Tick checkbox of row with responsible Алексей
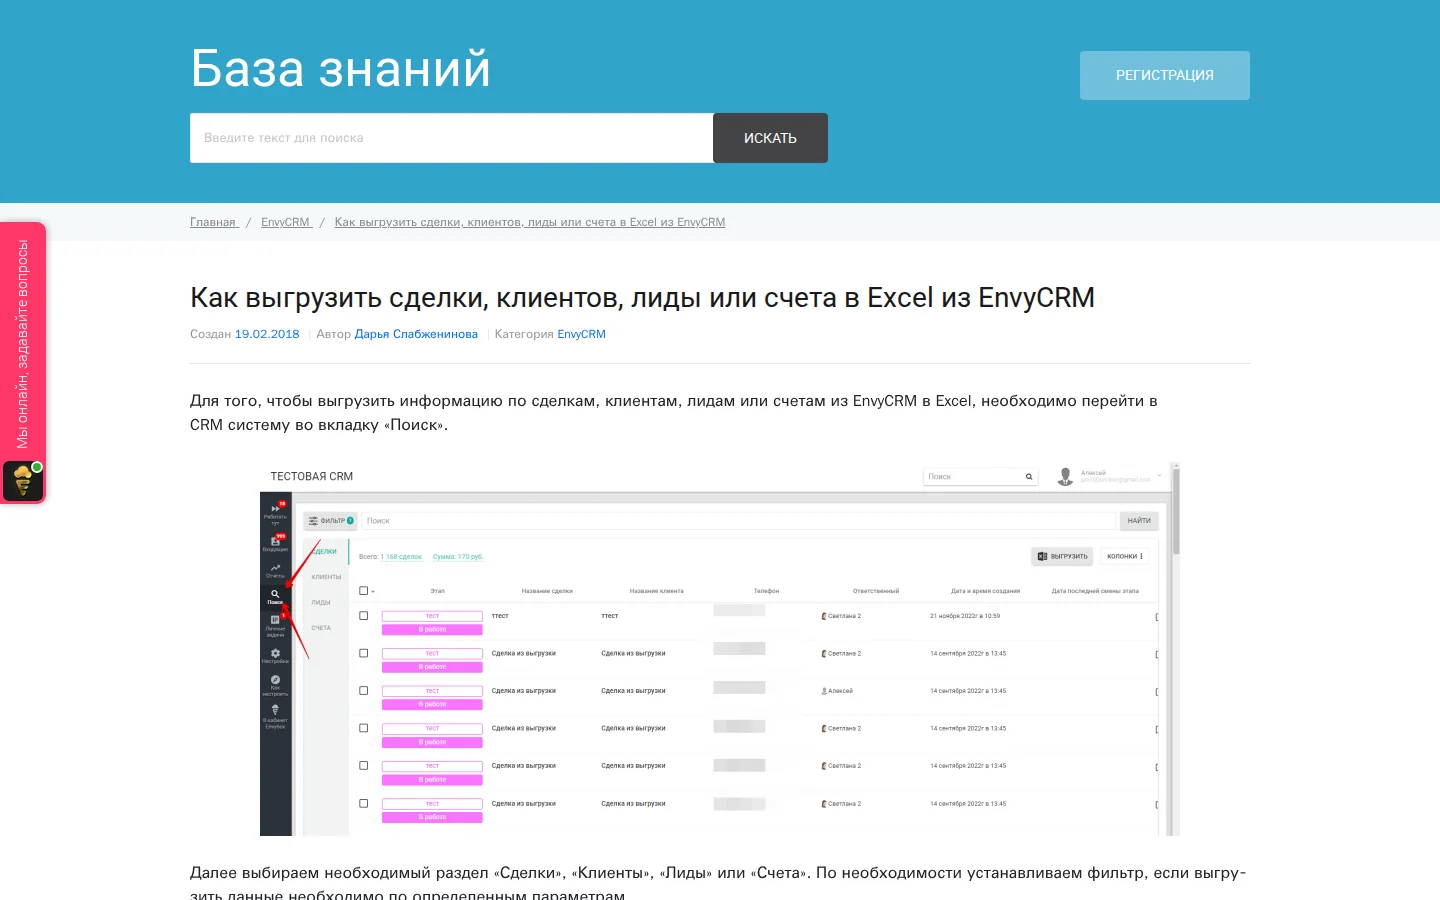 (364, 691)
